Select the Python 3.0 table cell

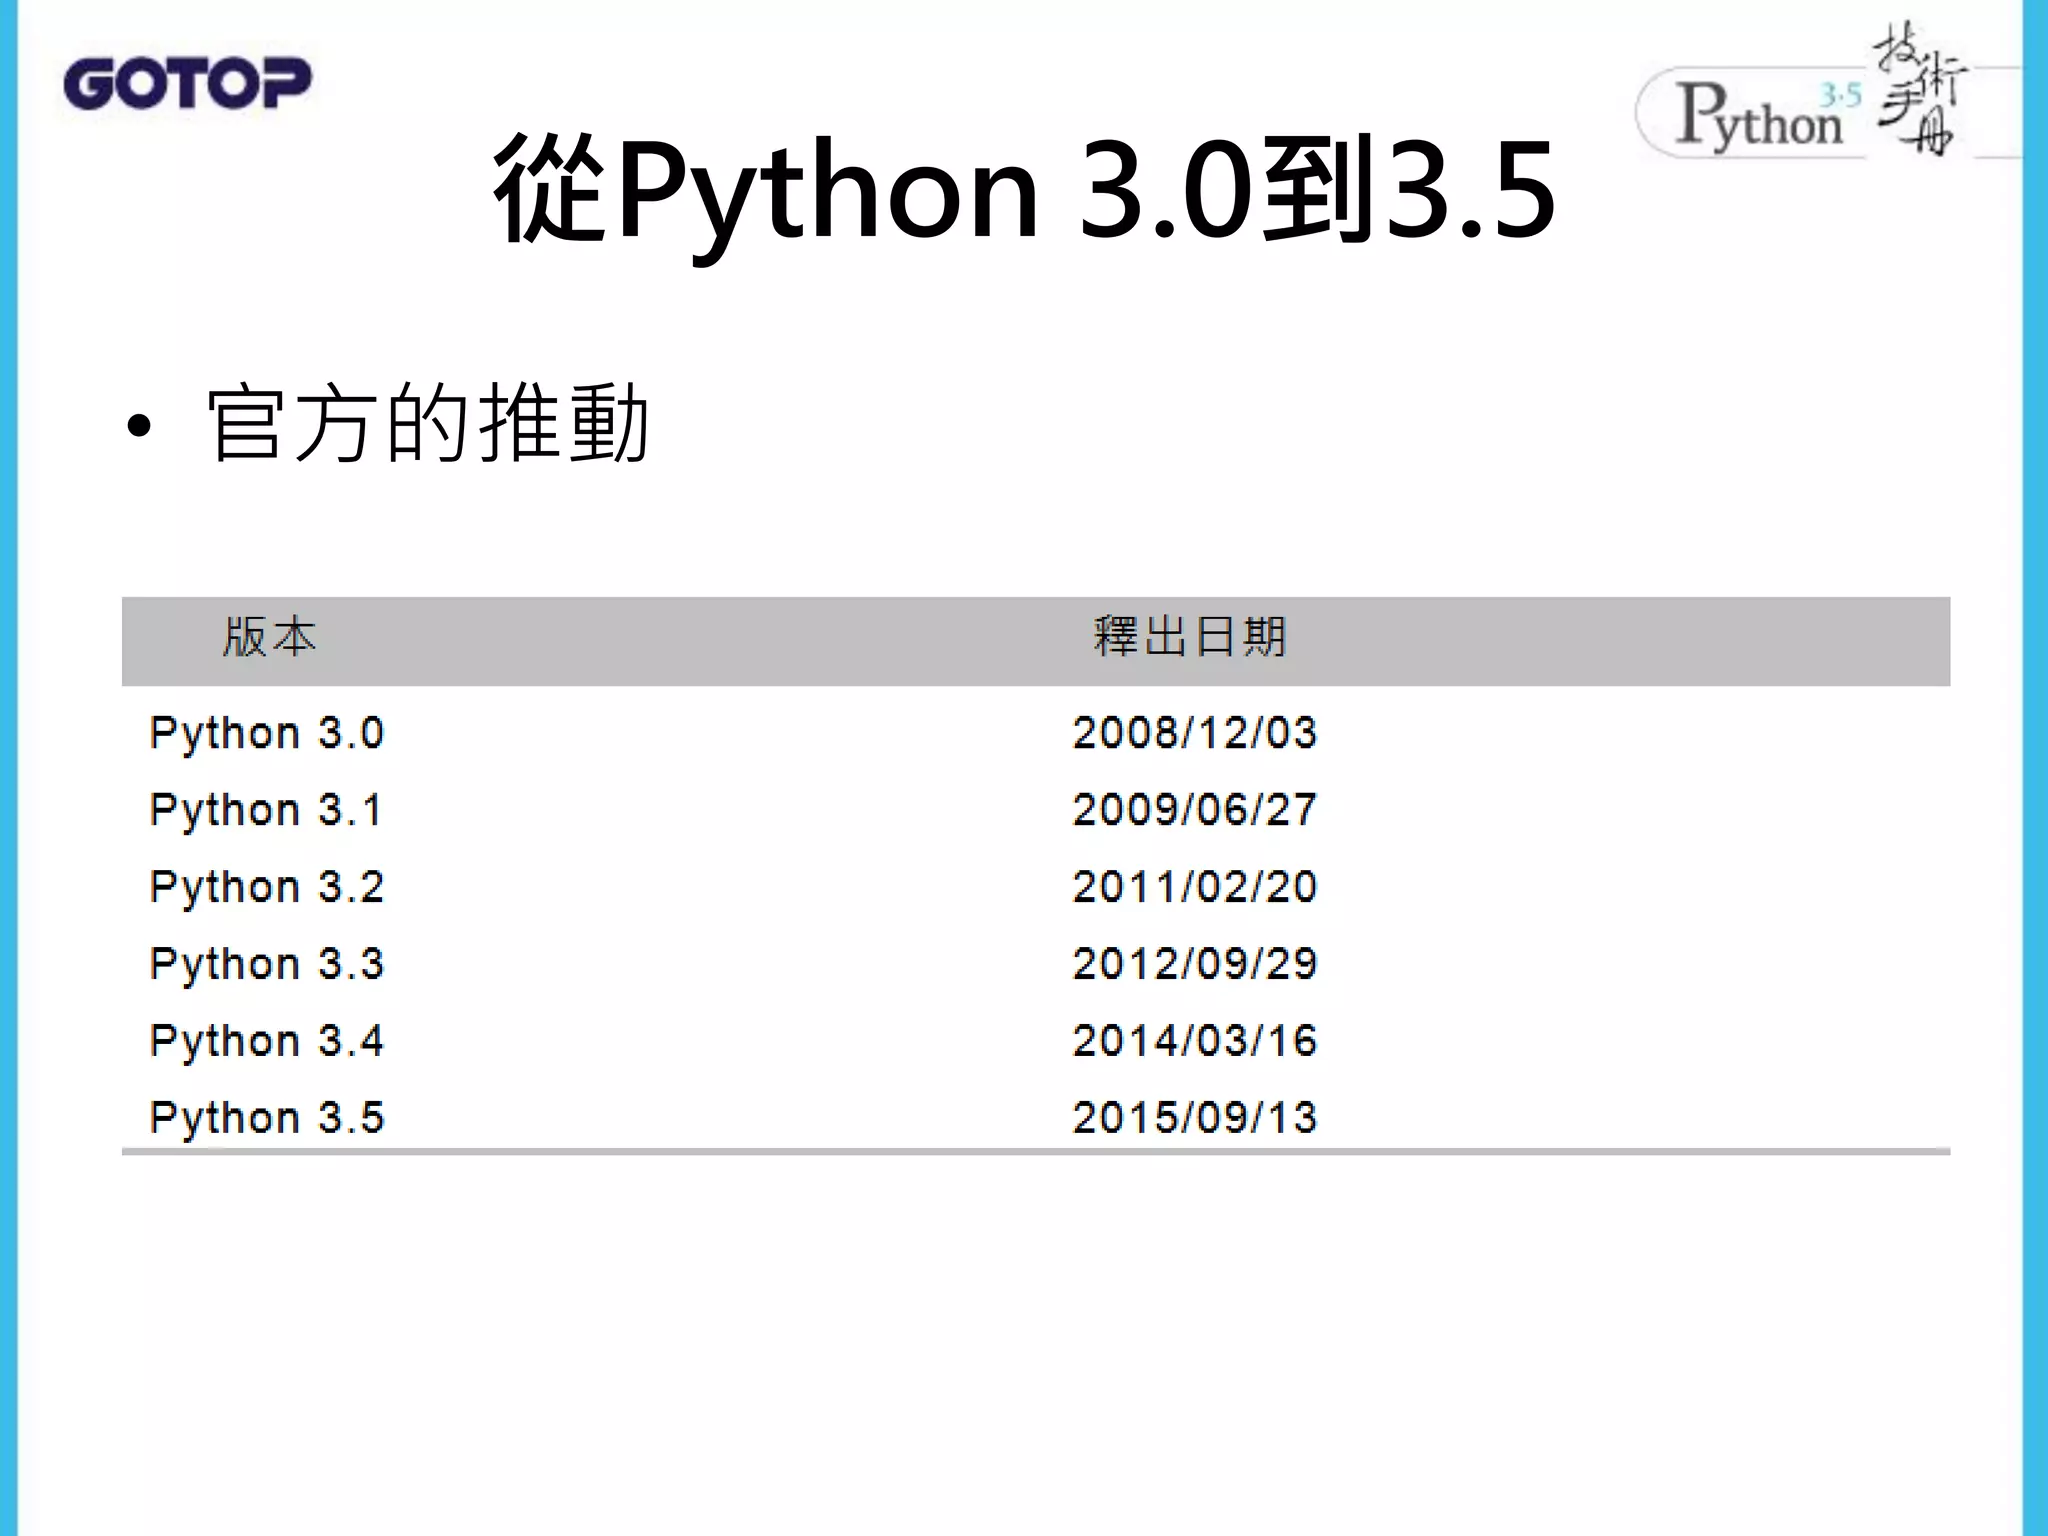click(266, 734)
